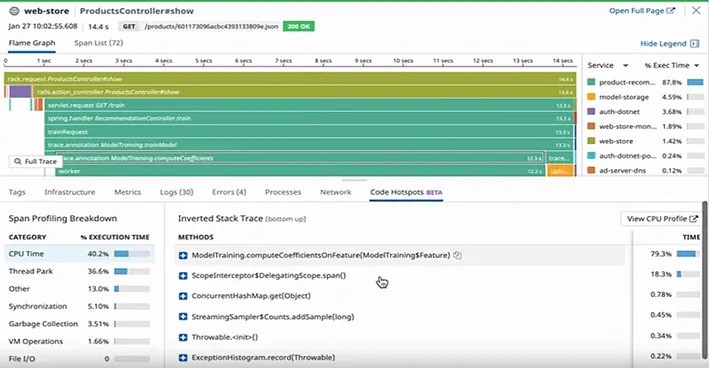Click the 200 OK status badge
Image resolution: width=709 pixels, height=368 pixels.
tap(298, 27)
